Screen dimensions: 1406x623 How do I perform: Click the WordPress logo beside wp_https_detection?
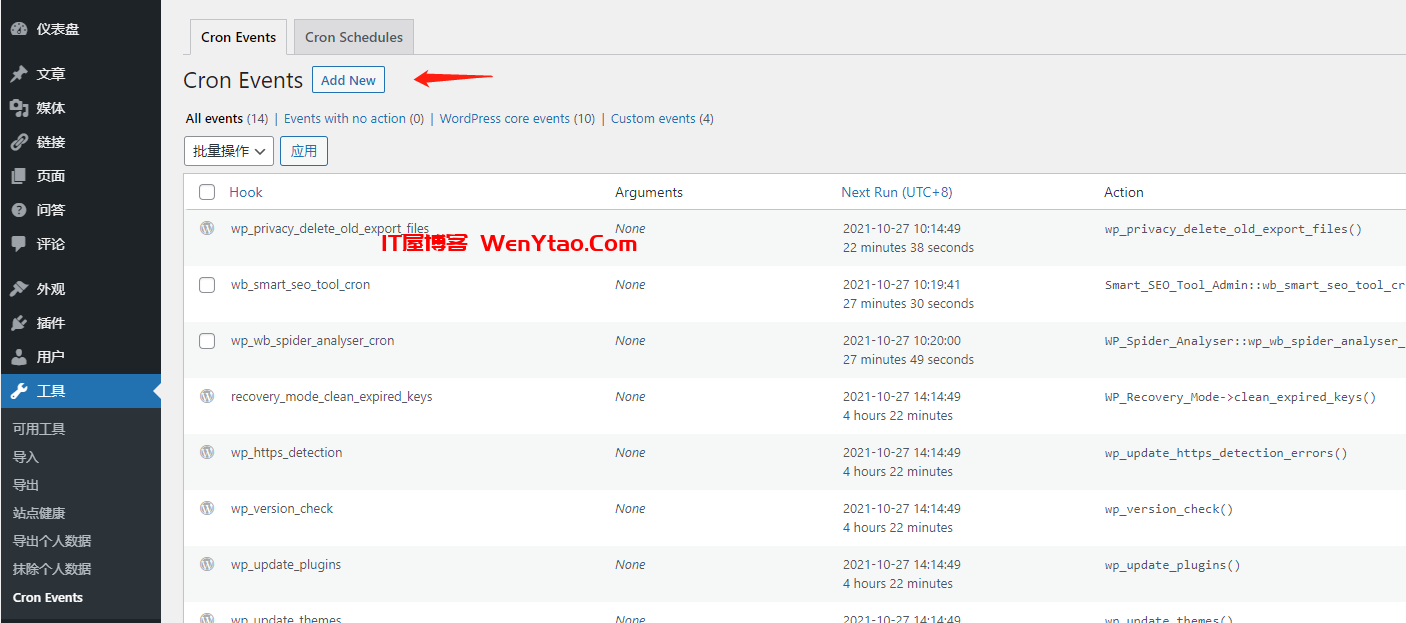[x=207, y=452]
